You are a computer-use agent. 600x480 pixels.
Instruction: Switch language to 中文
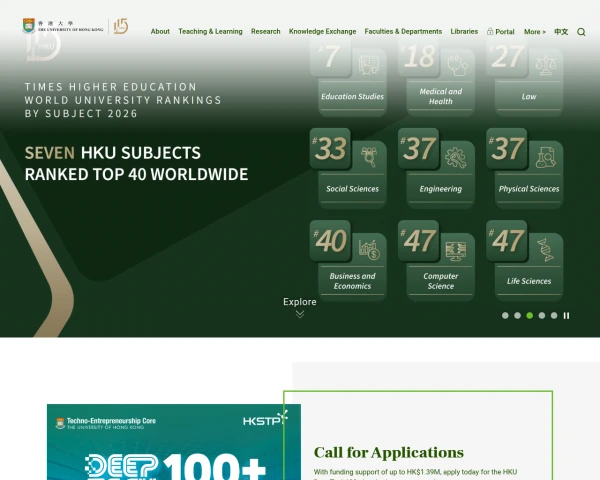561,32
